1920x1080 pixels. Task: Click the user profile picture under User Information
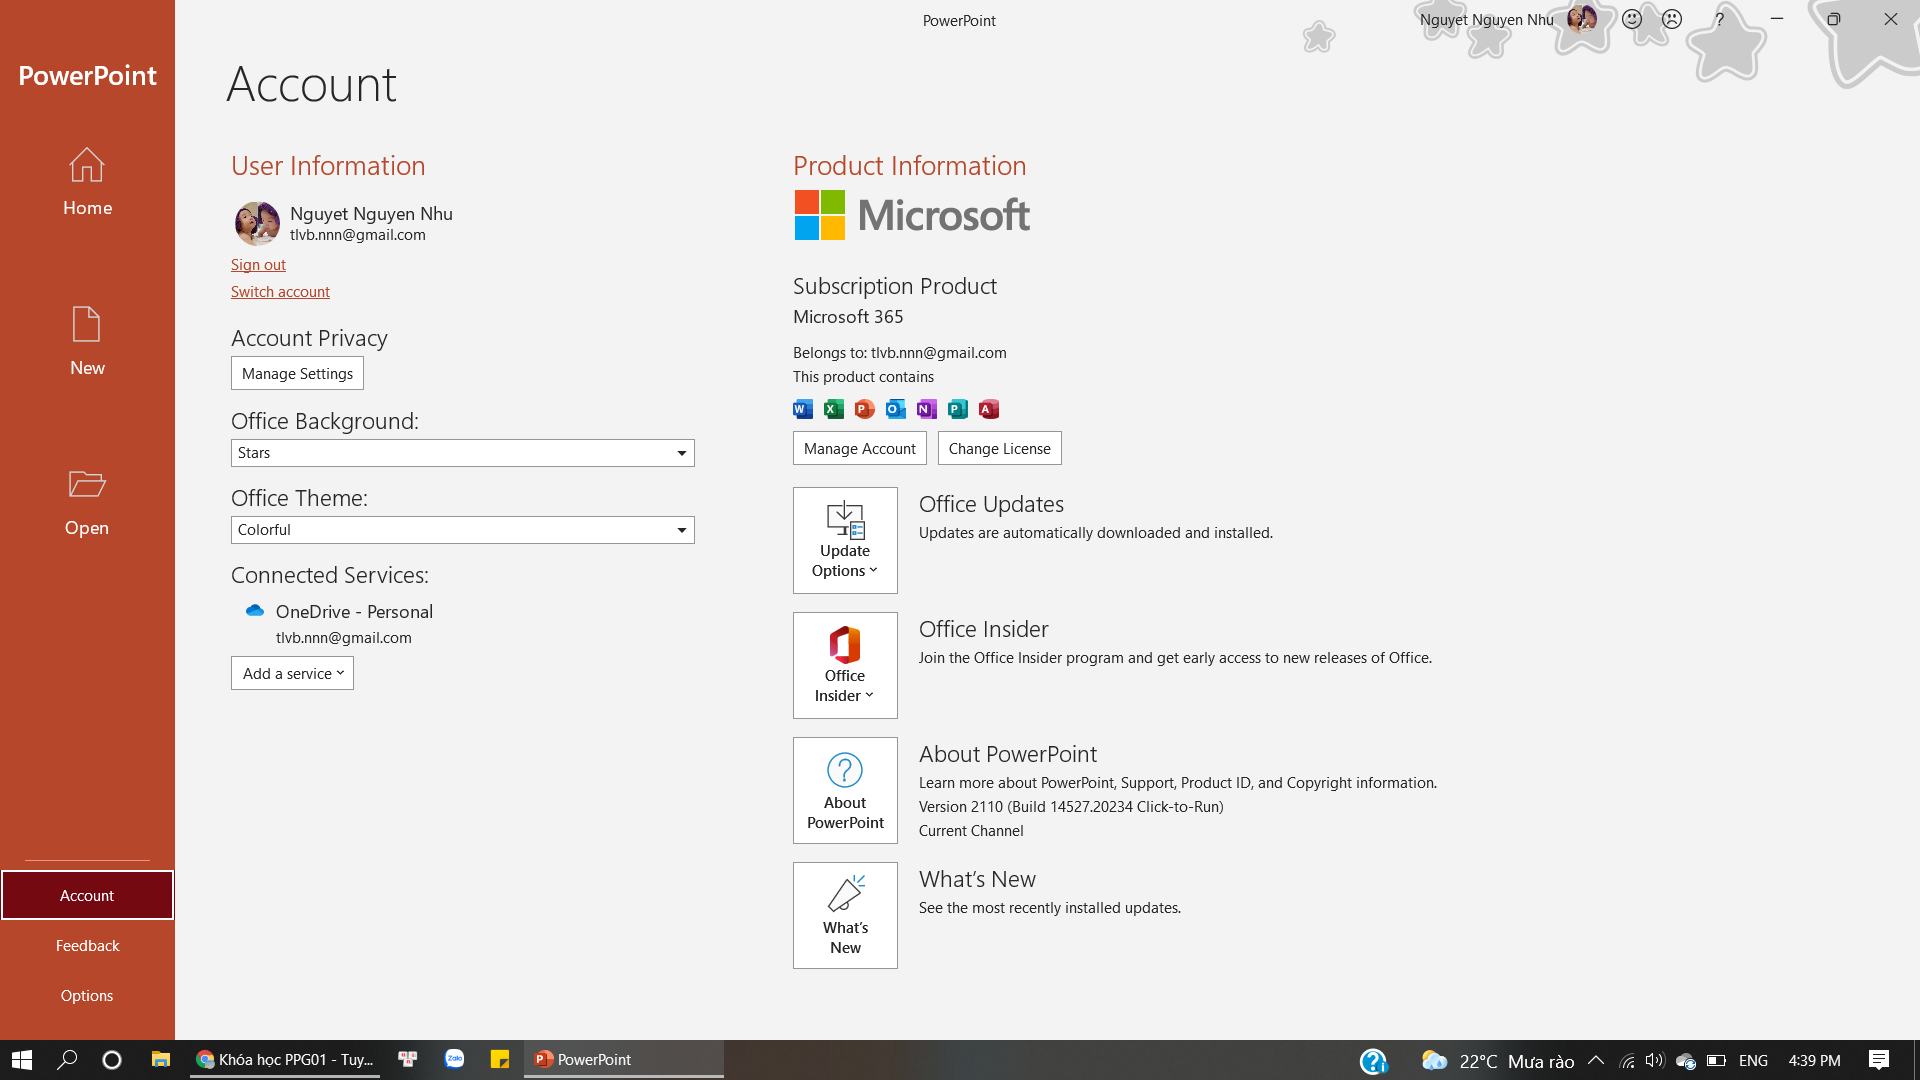pos(257,223)
